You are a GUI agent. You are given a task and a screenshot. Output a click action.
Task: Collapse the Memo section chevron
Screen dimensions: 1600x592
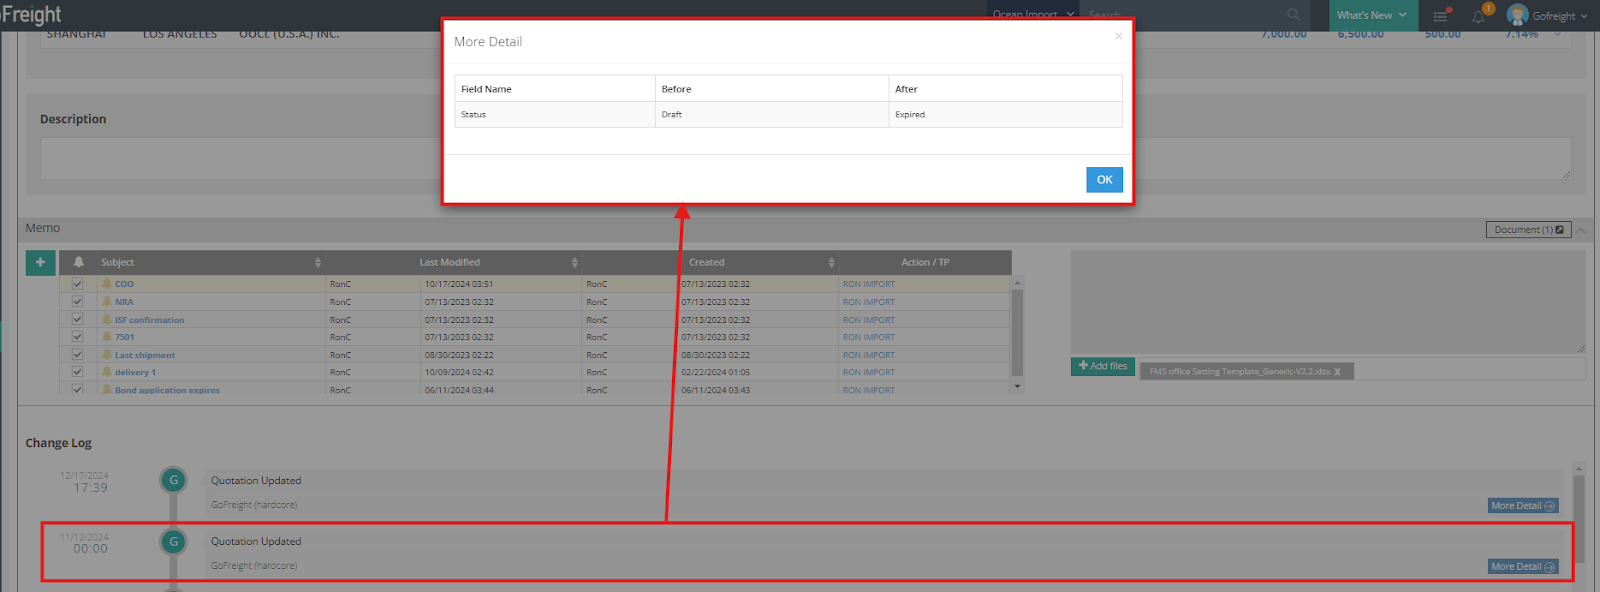click(1581, 230)
